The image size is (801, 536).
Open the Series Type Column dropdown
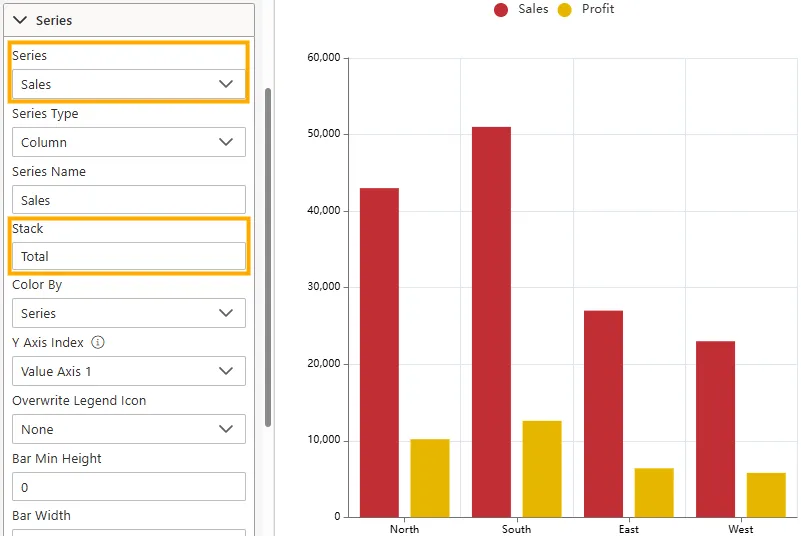tap(128, 142)
